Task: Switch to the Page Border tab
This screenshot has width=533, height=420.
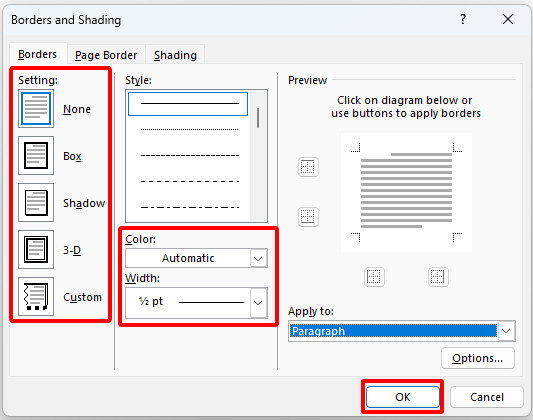Action: (106, 55)
